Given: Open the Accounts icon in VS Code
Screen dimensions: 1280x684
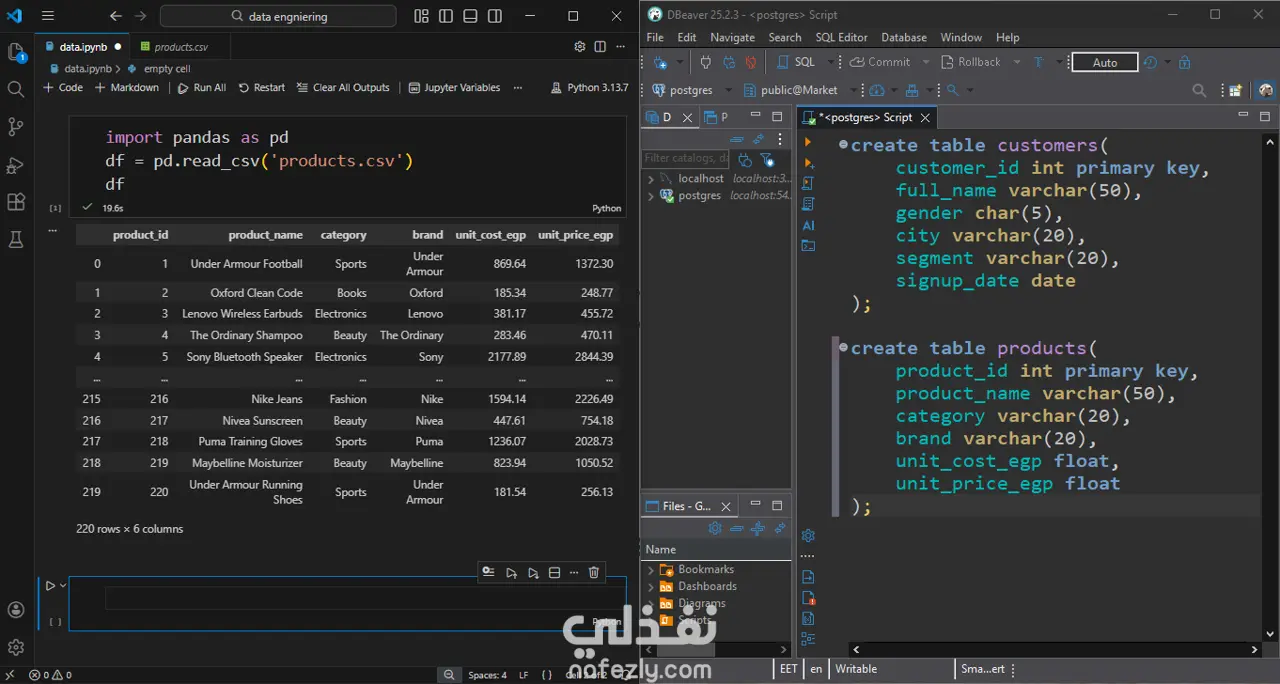Looking at the screenshot, I should tap(15, 610).
